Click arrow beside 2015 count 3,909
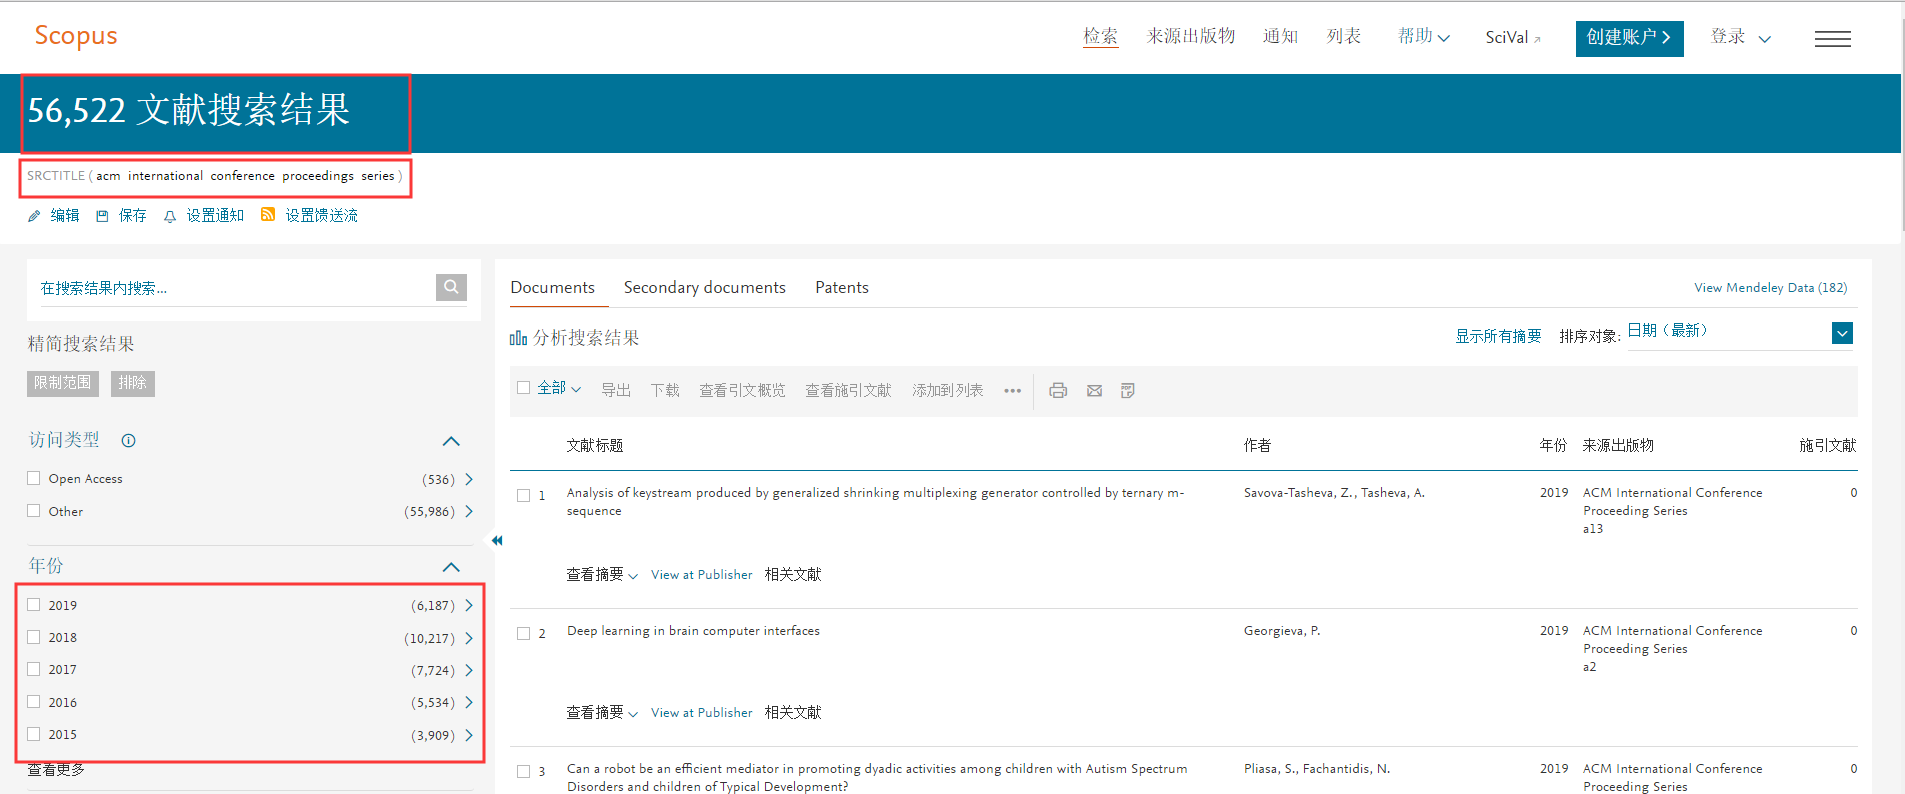 [x=469, y=735]
